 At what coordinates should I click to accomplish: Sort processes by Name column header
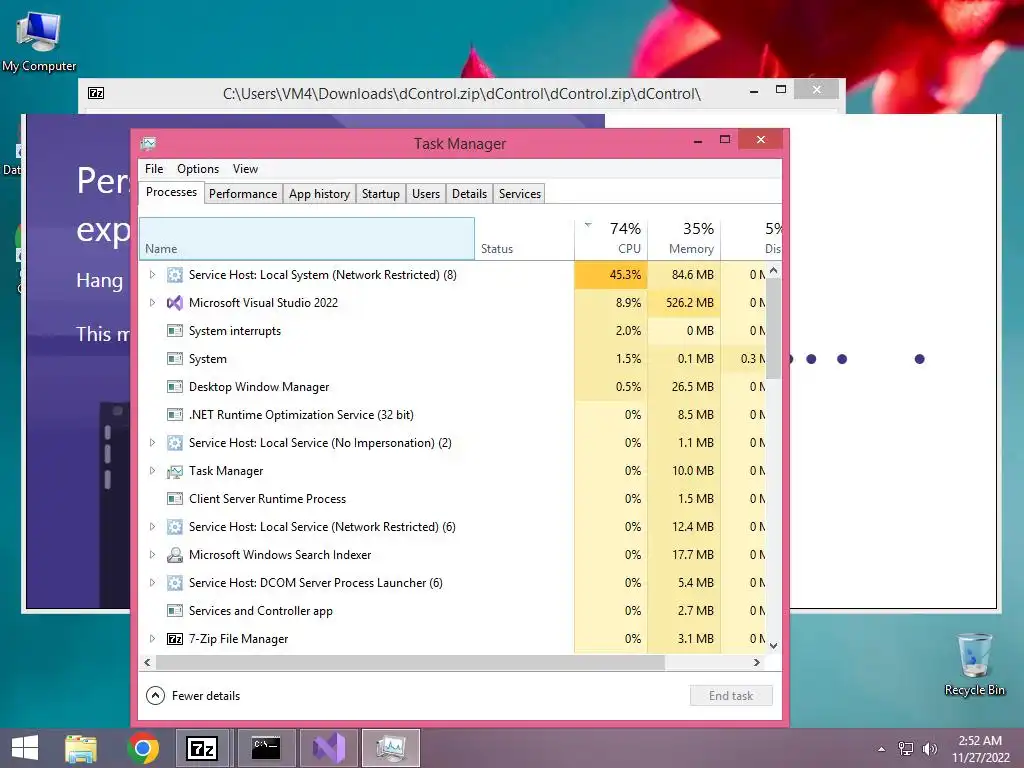tap(307, 239)
